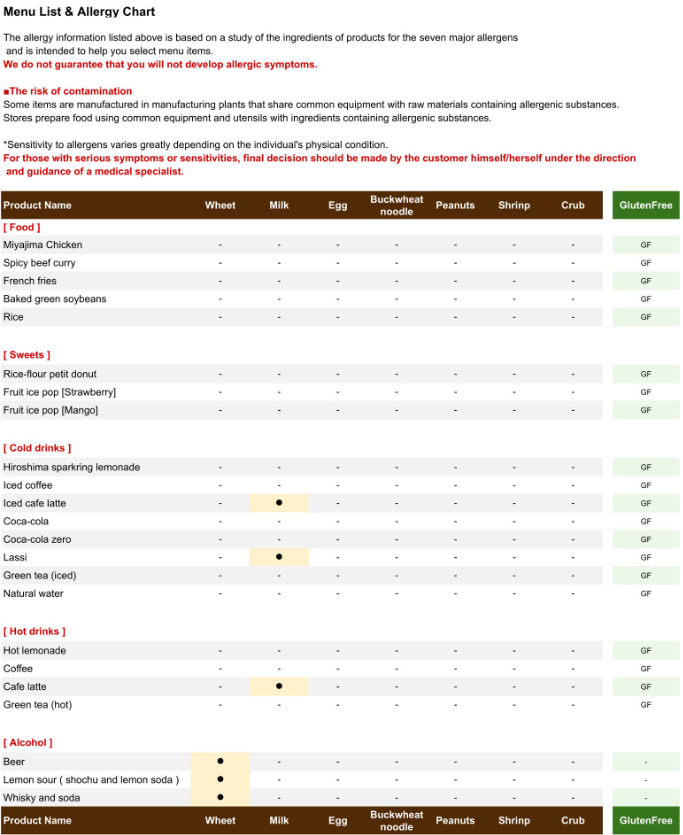Screen dimensions: 683x835
Task: Click the Baked green soybeans product name
Action: [x=55, y=299]
